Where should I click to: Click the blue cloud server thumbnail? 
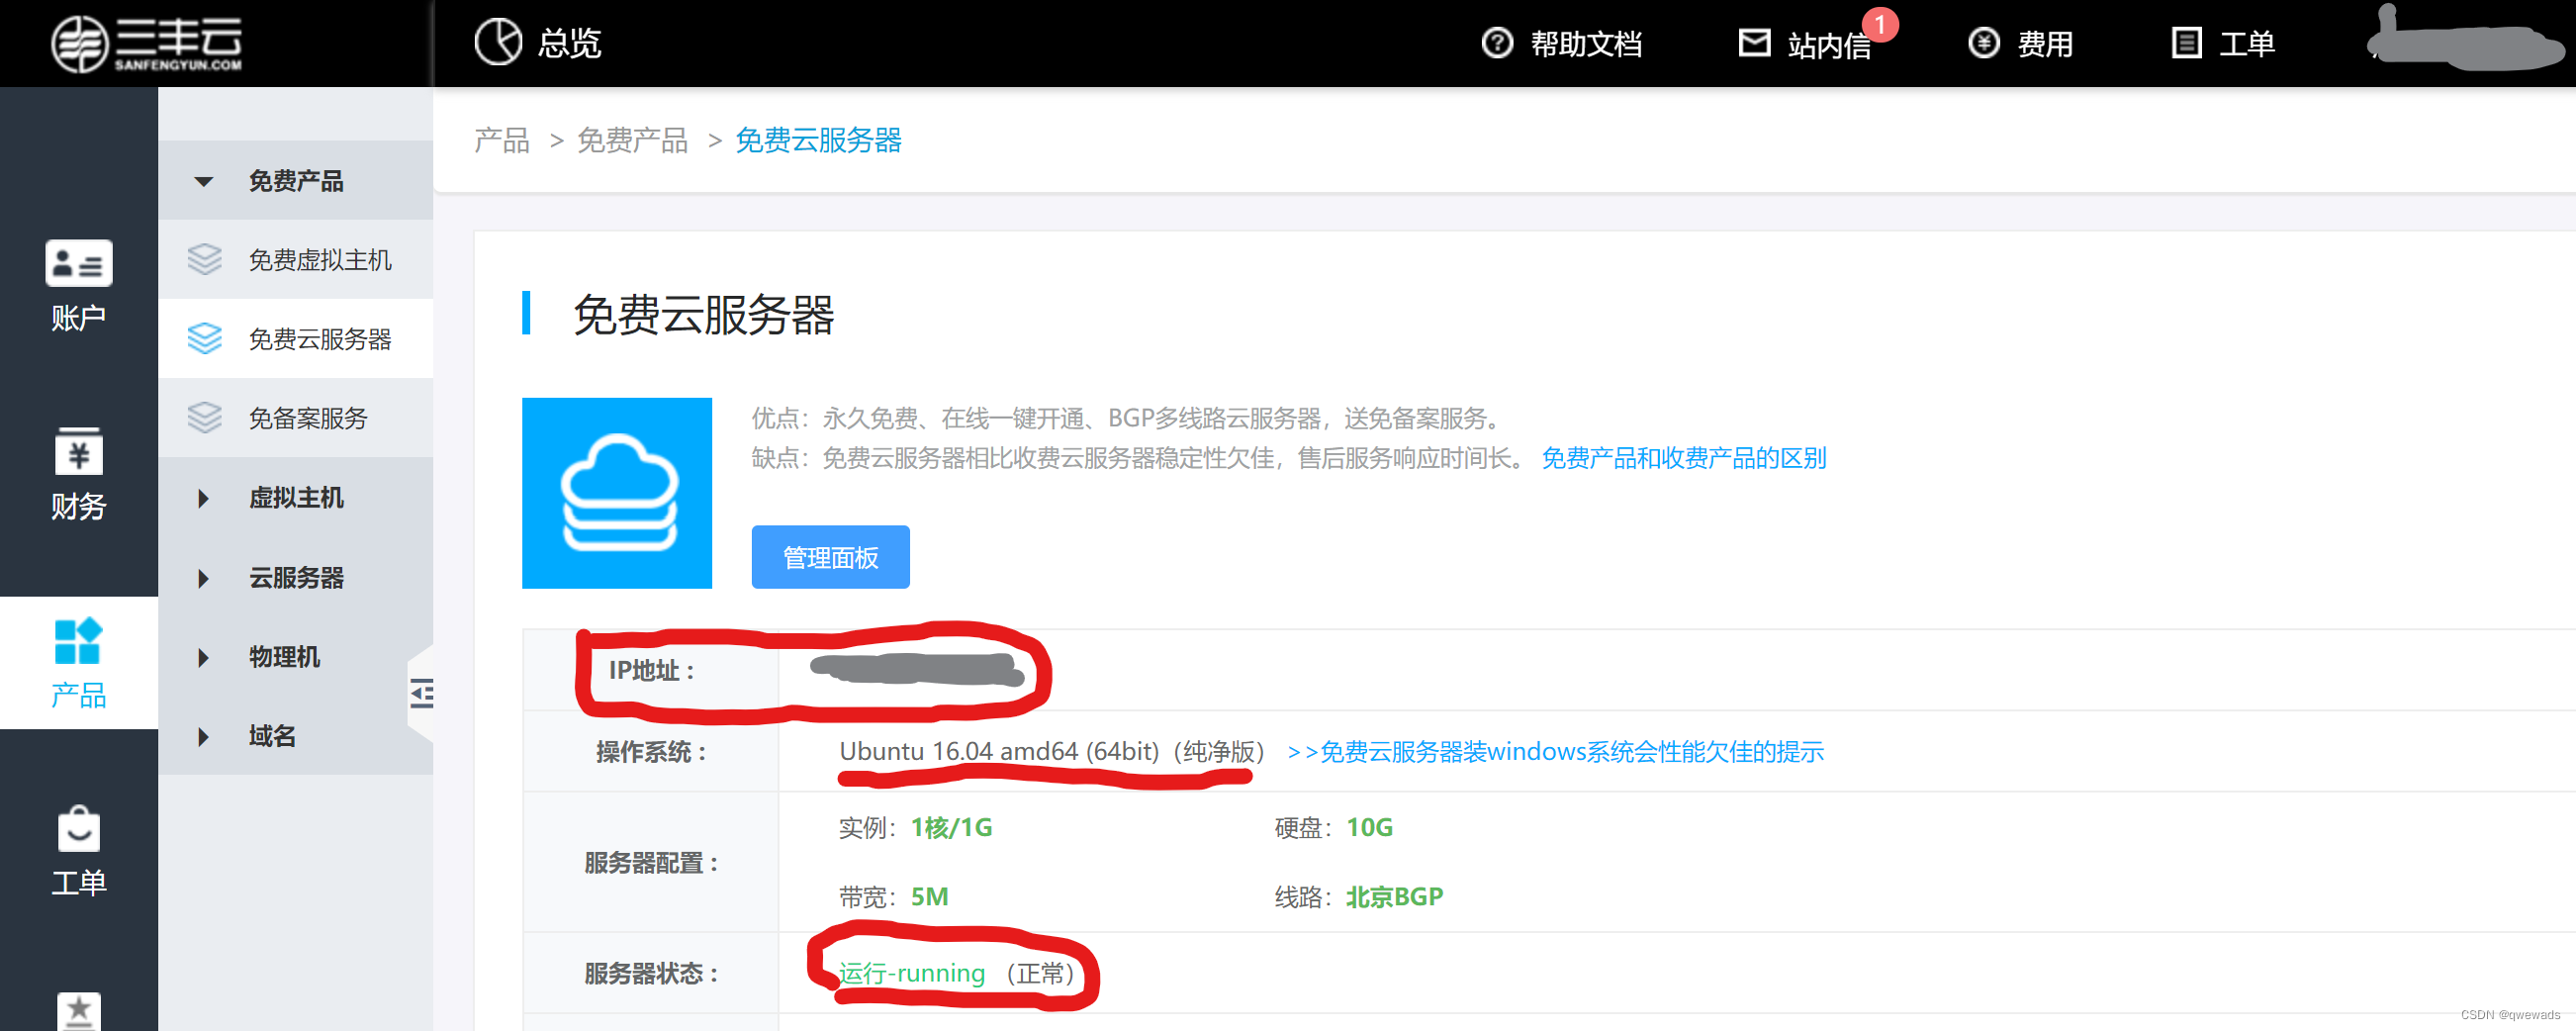tap(617, 493)
